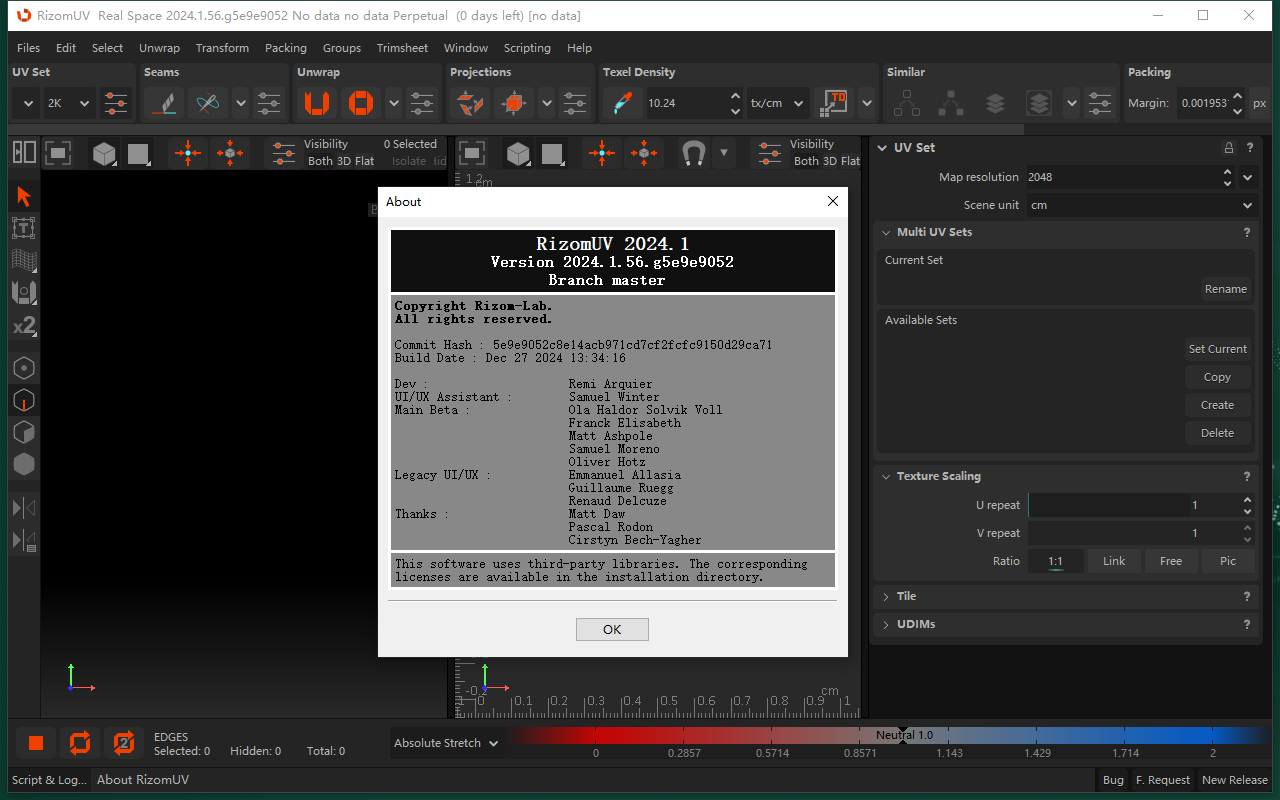Click OK in About dialog
The image size is (1280, 800).
tap(612, 629)
